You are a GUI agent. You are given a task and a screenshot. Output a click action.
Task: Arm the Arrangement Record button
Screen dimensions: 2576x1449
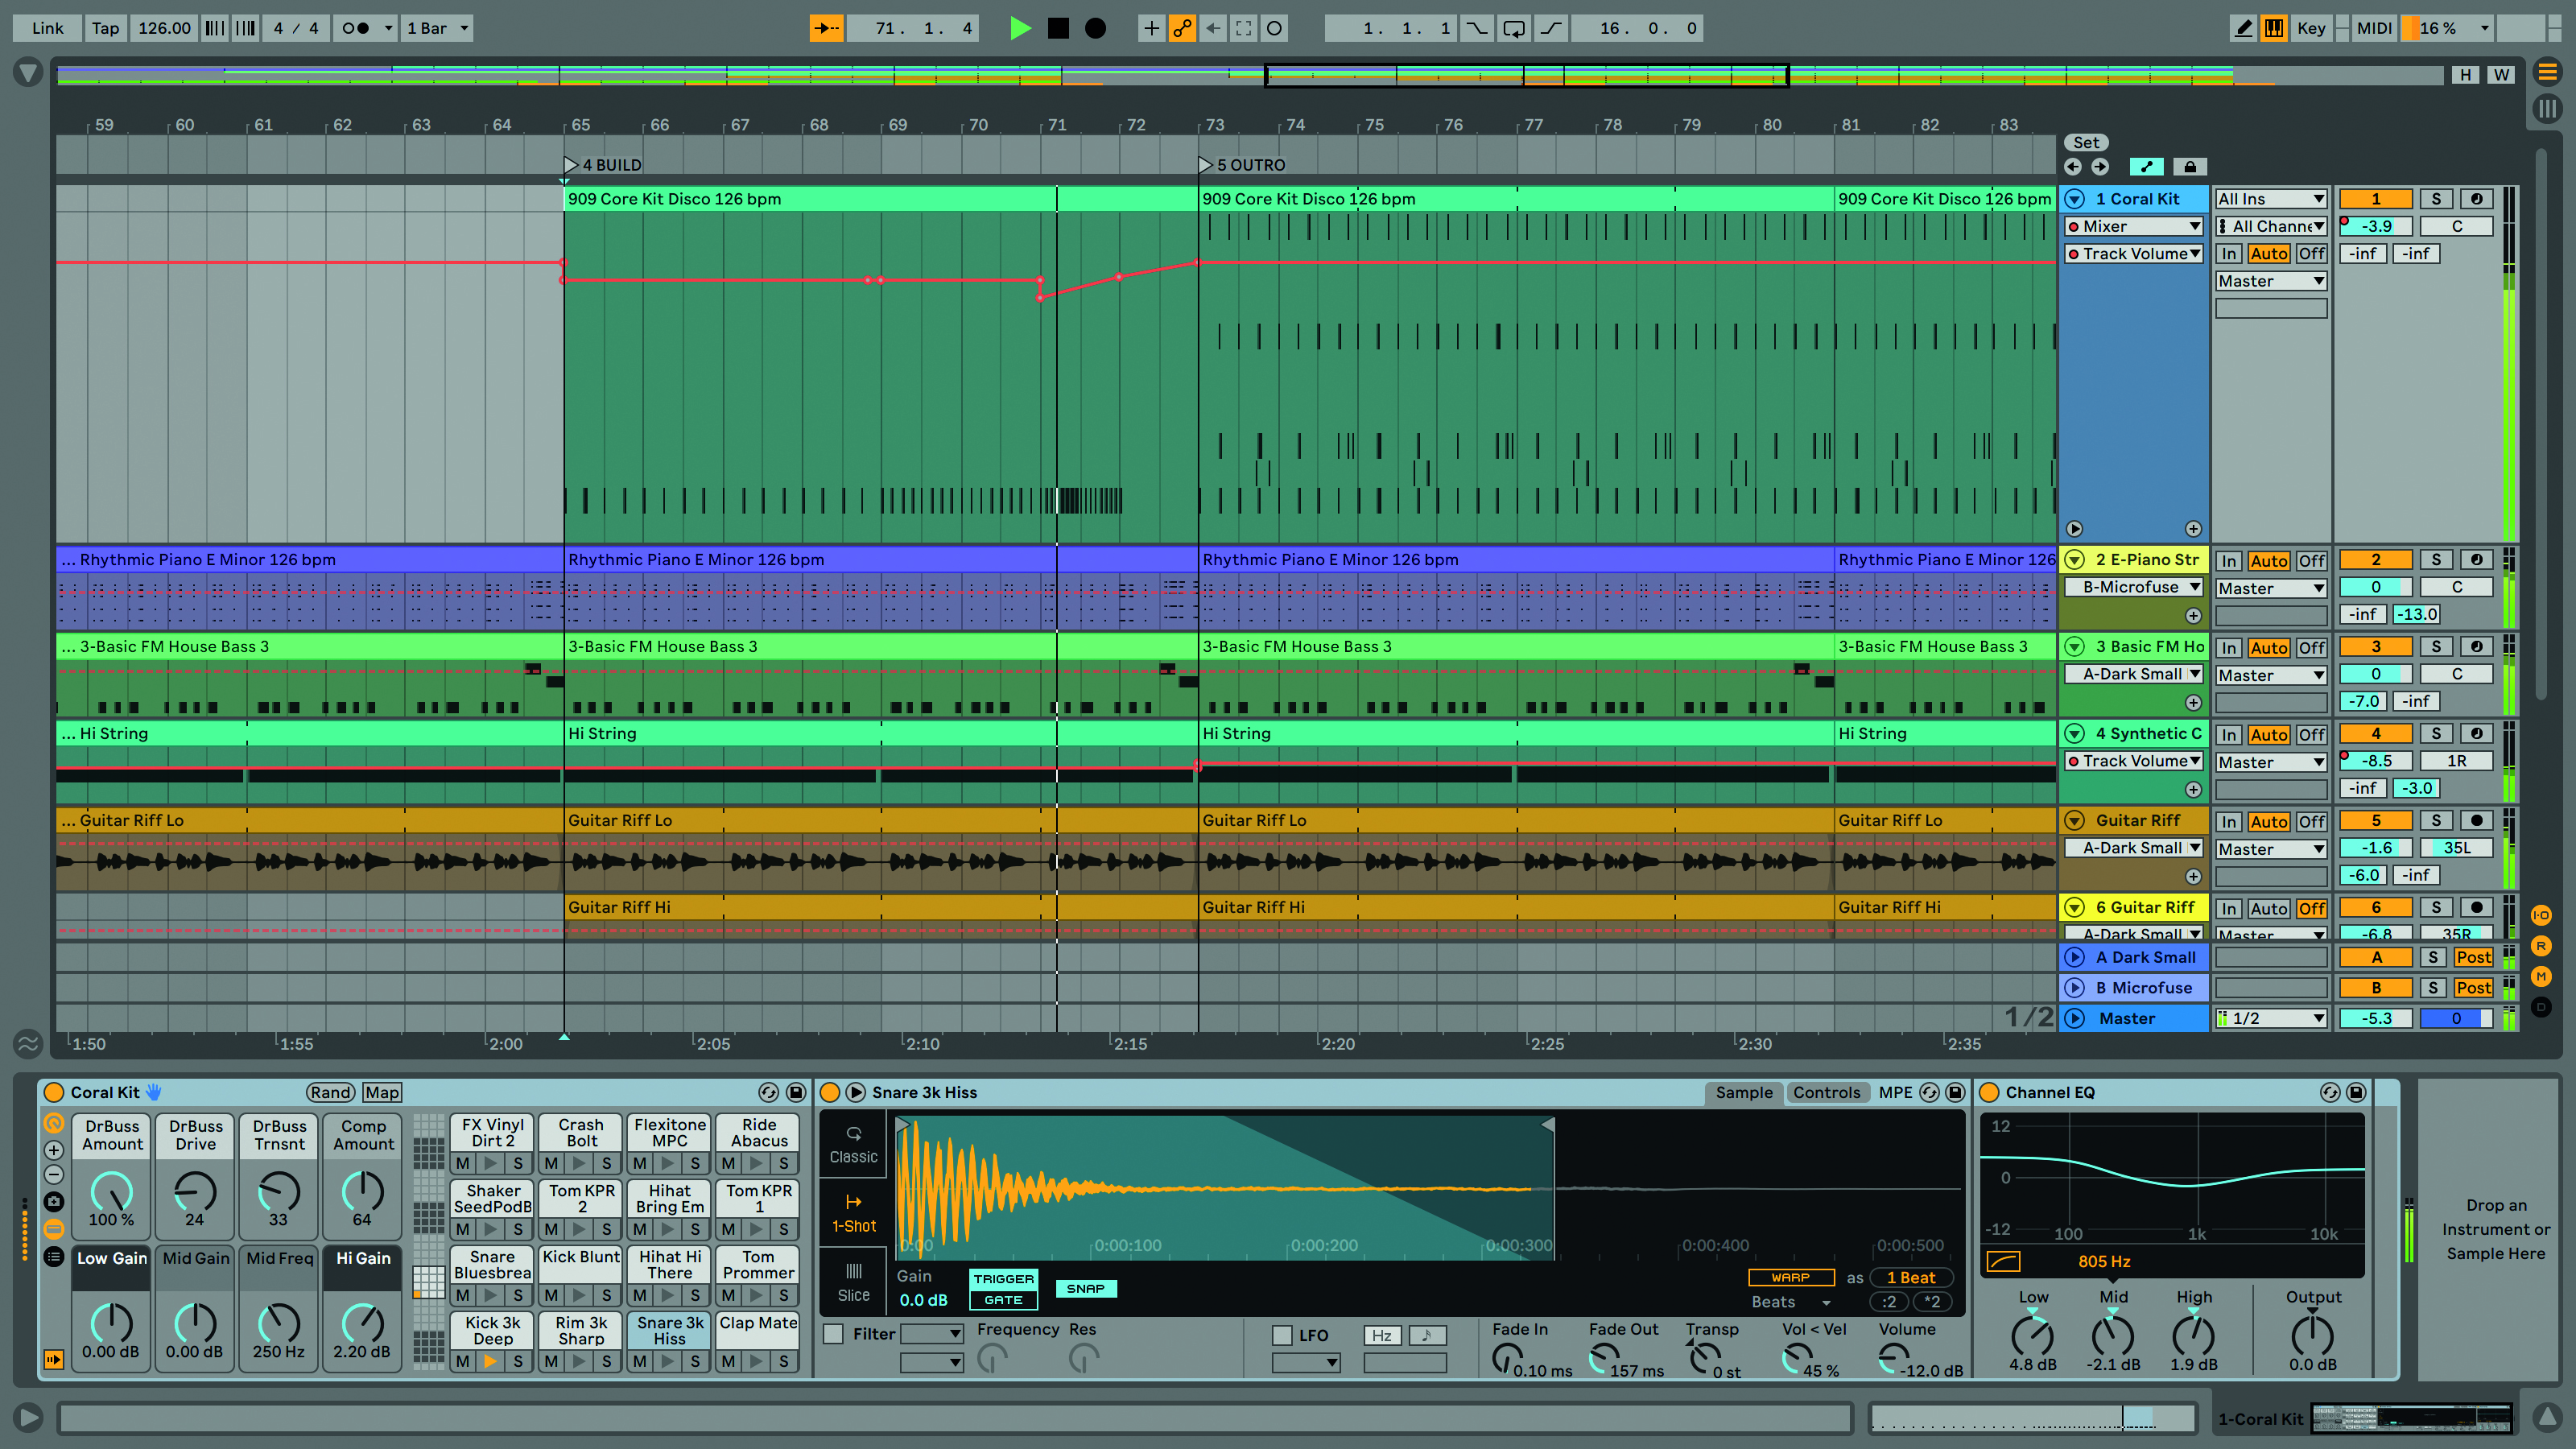click(1096, 28)
